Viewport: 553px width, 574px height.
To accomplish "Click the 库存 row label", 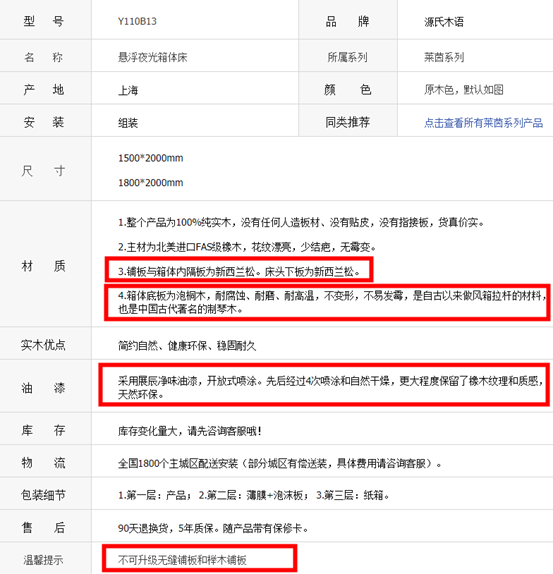I will (x=44, y=430).
